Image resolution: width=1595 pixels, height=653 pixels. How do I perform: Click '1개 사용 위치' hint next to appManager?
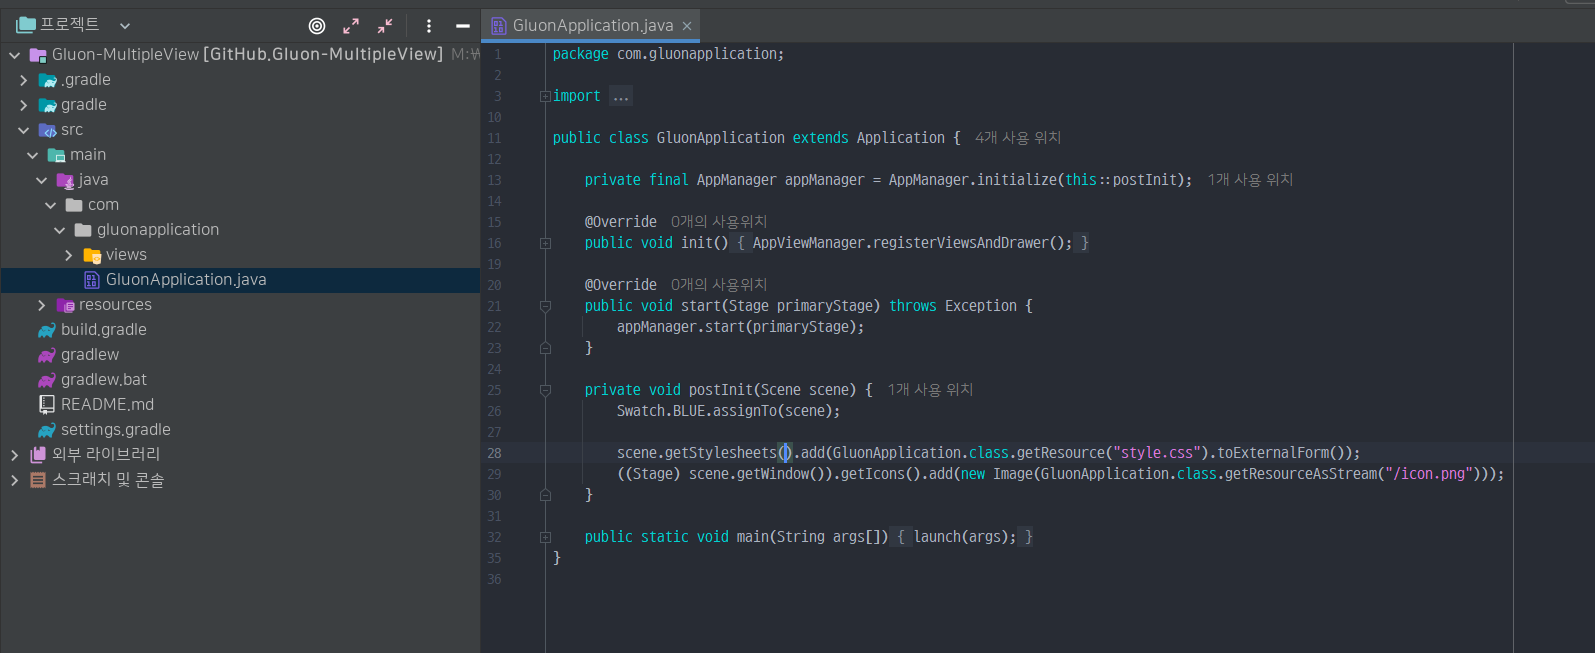click(1250, 180)
